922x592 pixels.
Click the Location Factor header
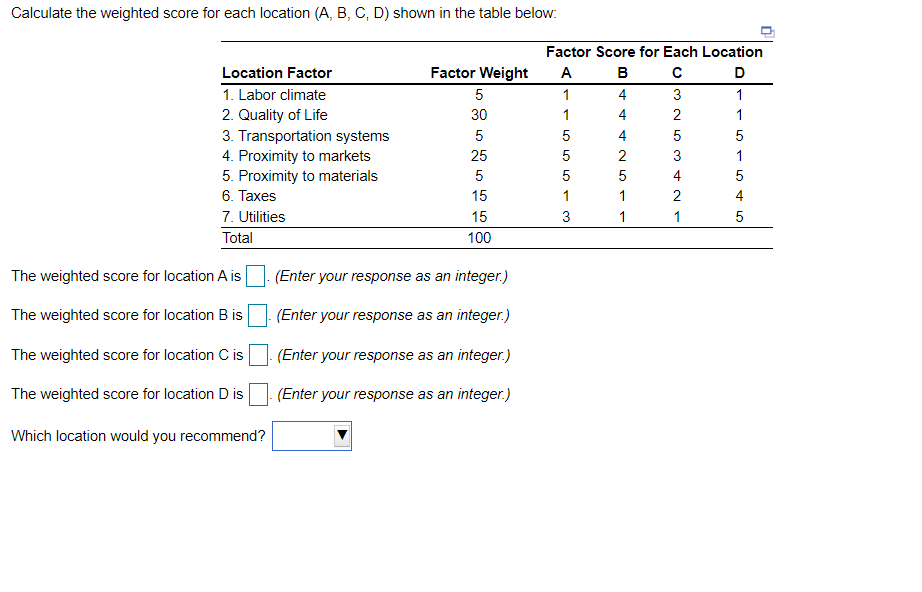click(x=276, y=72)
